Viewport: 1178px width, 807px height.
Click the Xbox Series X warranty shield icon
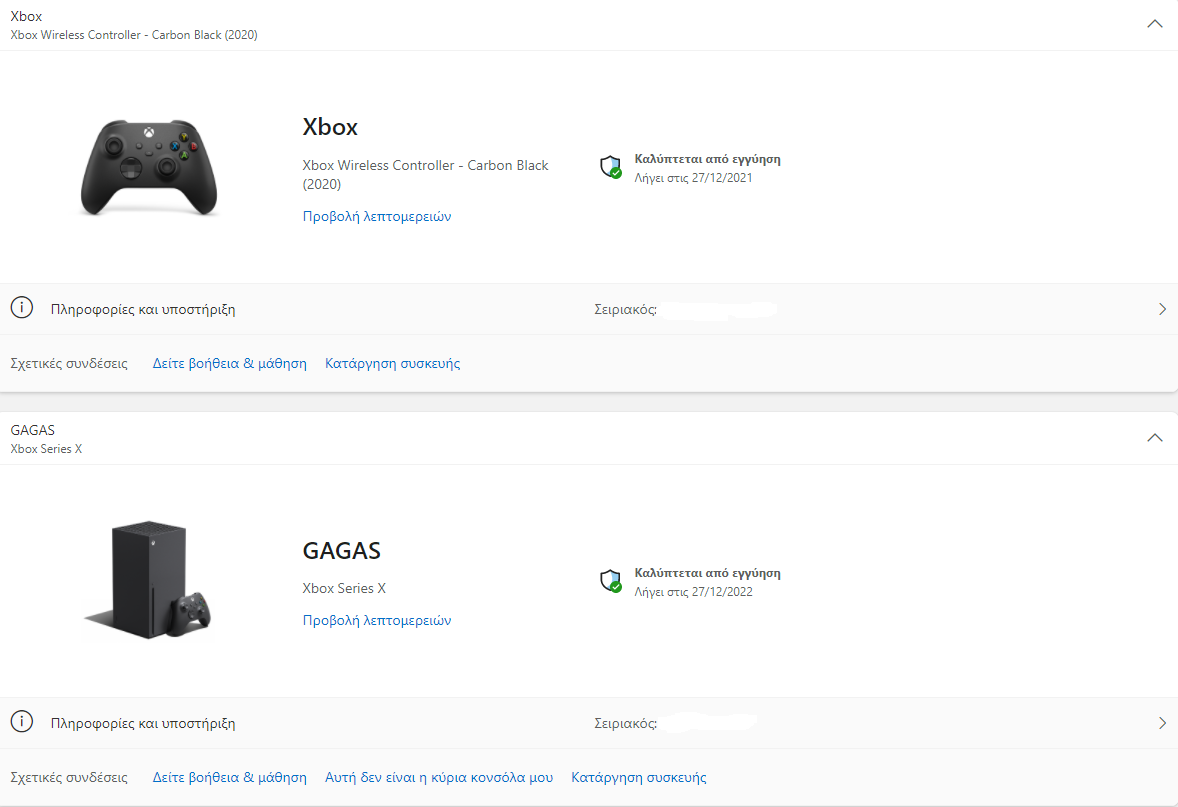pyautogui.click(x=611, y=581)
